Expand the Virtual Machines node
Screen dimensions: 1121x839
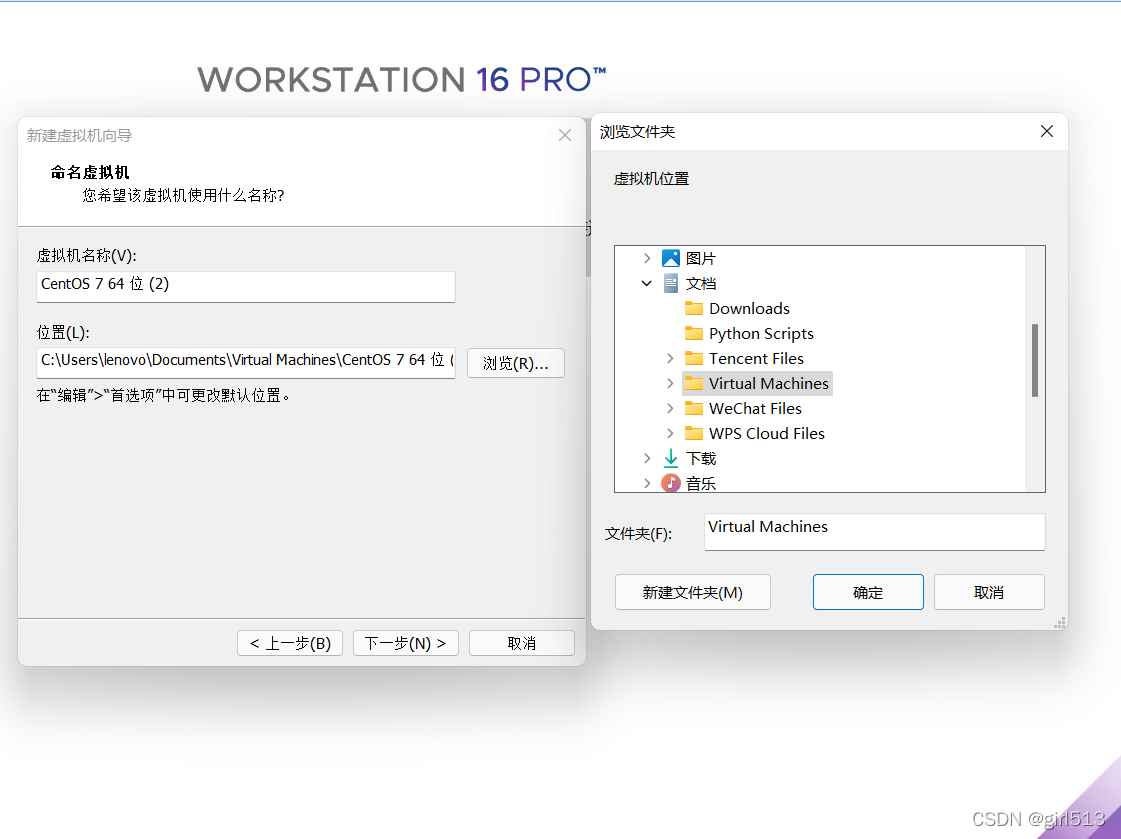pyautogui.click(x=670, y=383)
